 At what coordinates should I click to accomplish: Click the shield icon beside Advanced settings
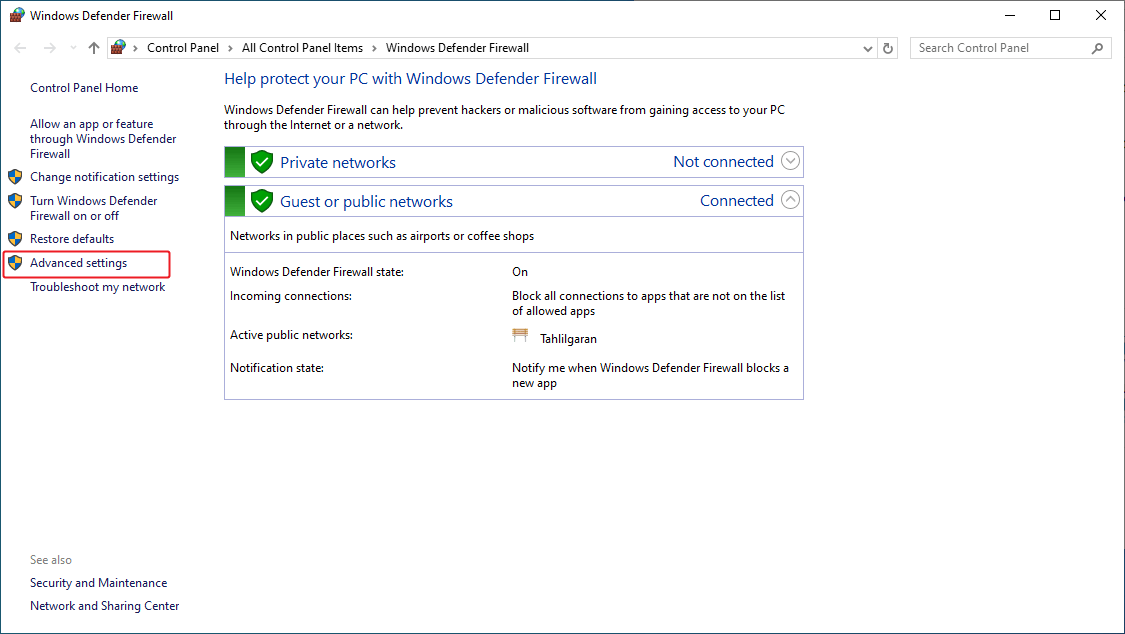point(16,262)
